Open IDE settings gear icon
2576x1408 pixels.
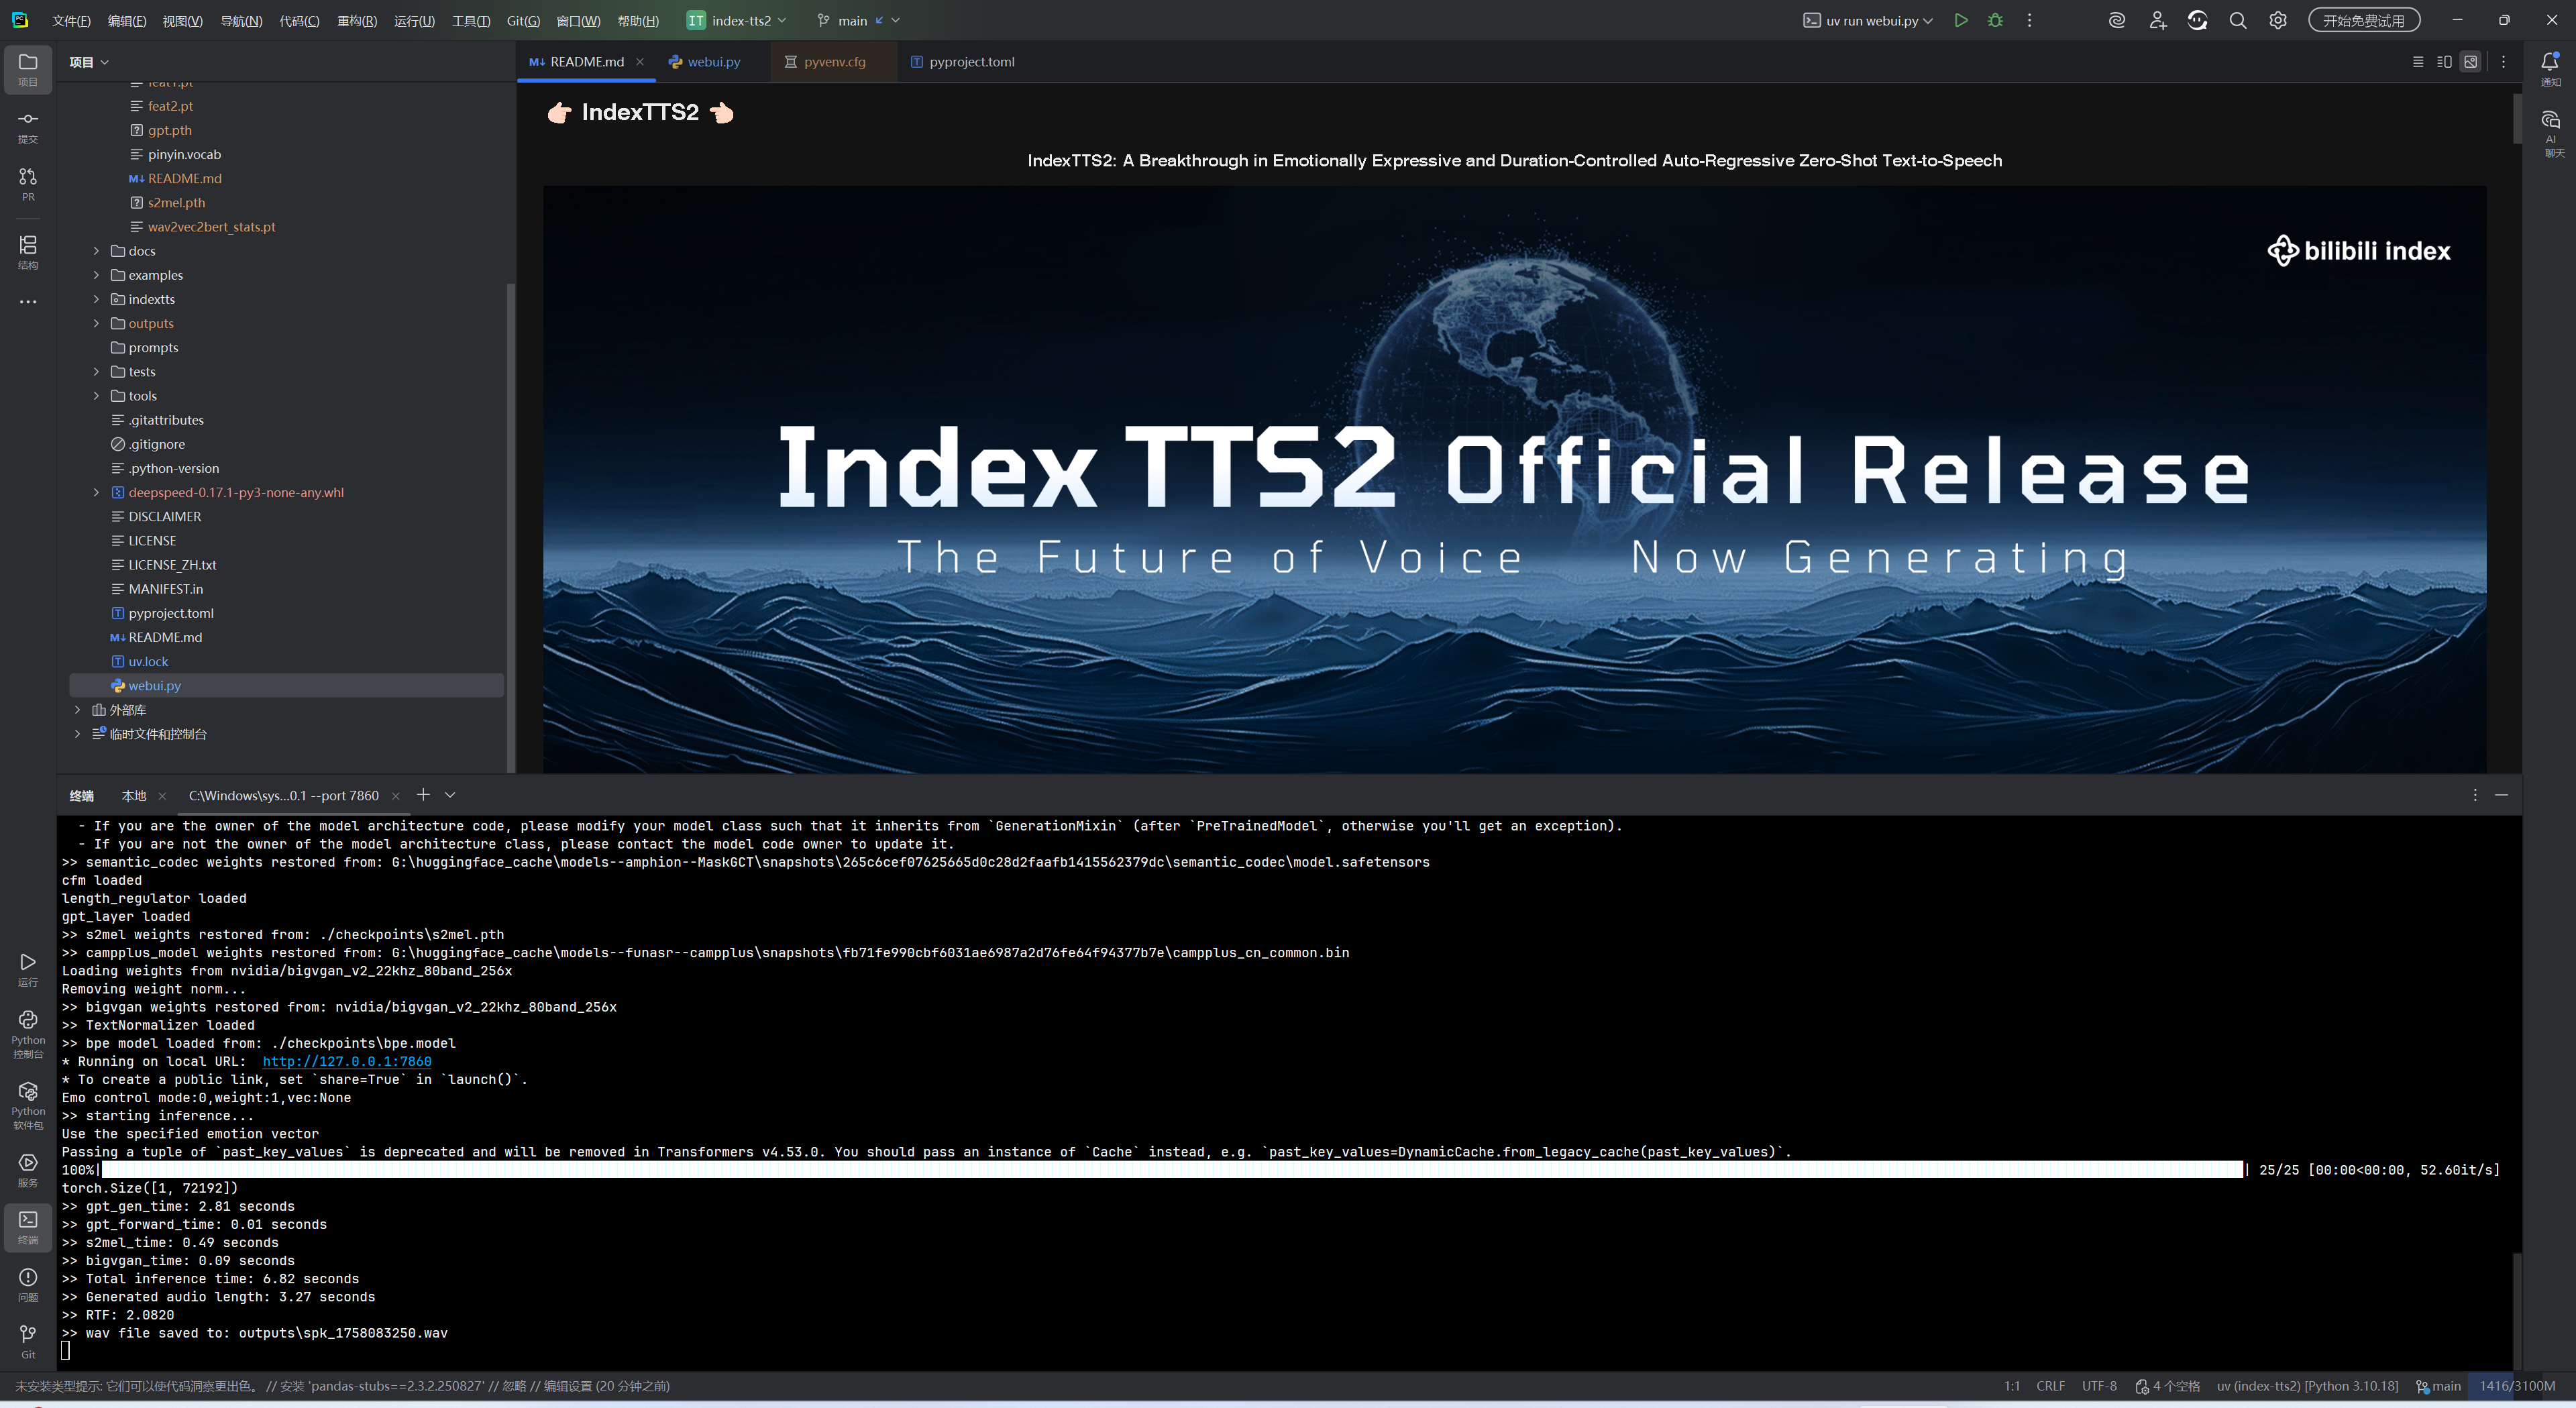point(2278,20)
